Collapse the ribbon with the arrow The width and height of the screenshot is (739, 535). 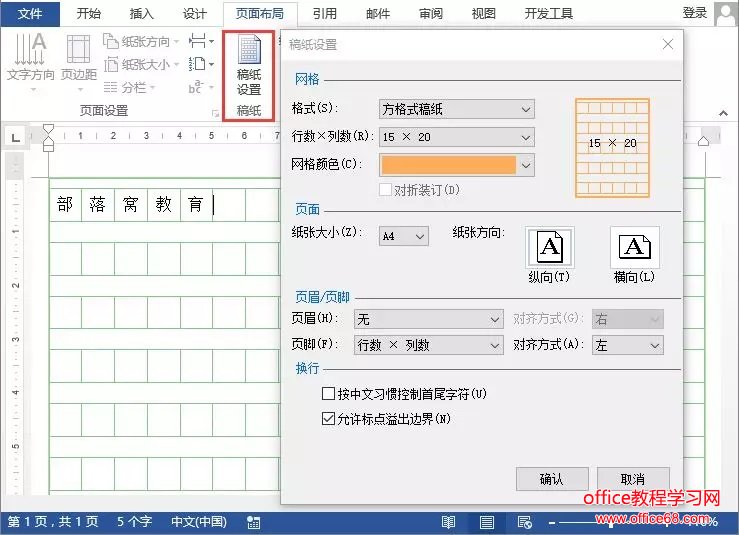(x=723, y=113)
